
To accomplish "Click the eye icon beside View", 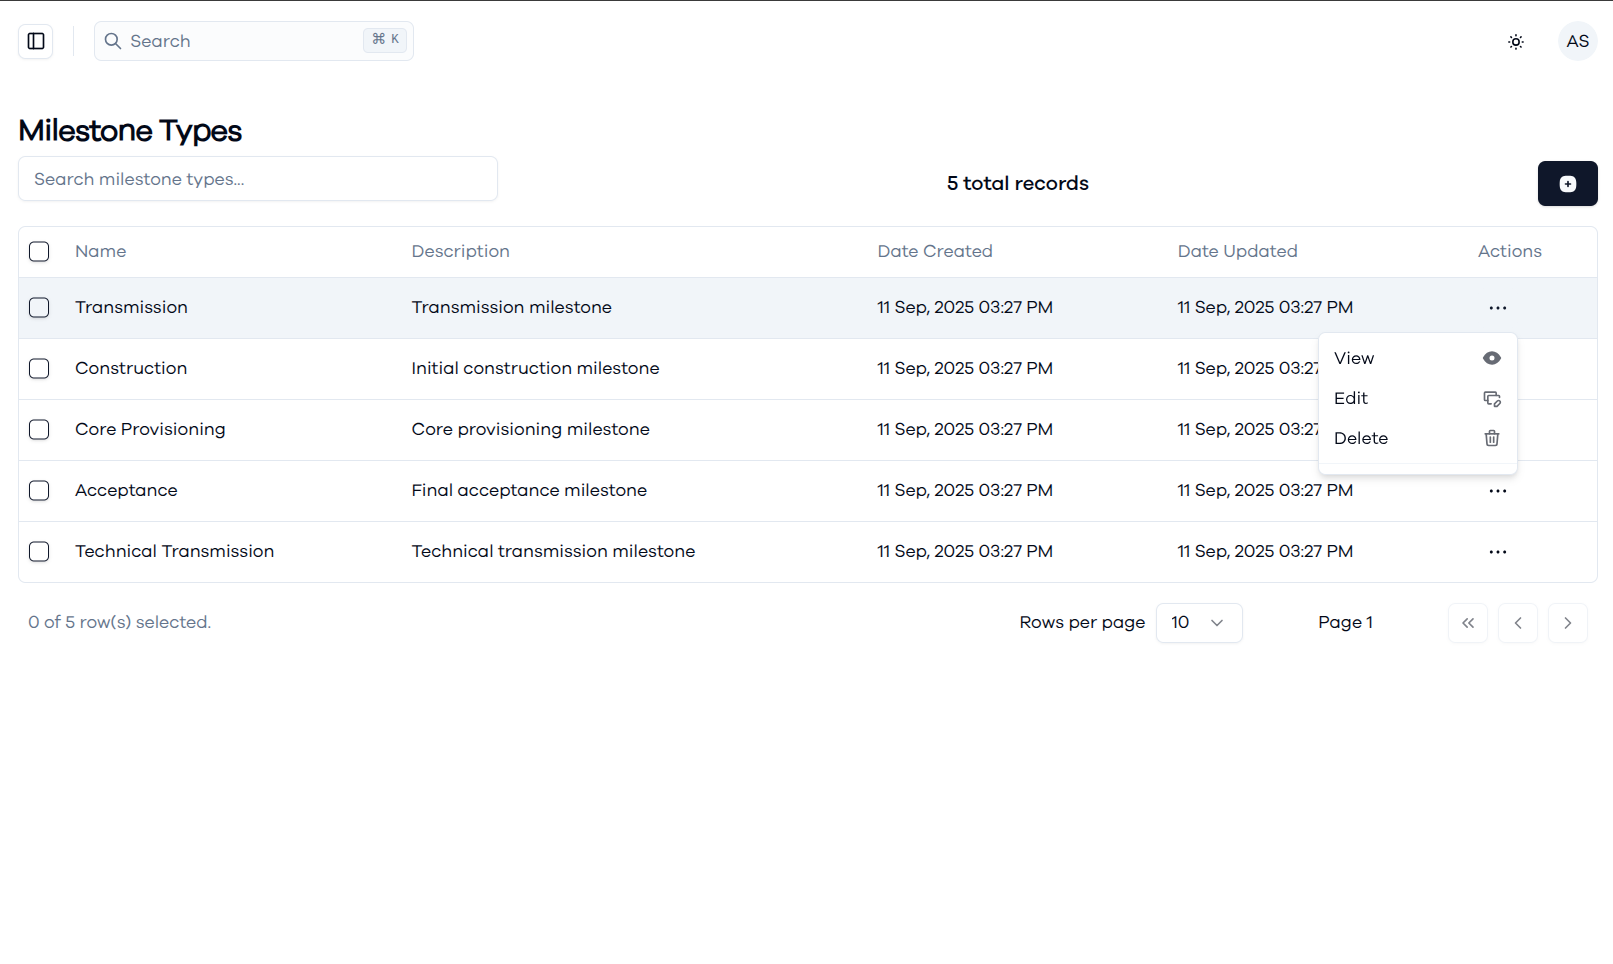I will tap(1491, 358).
